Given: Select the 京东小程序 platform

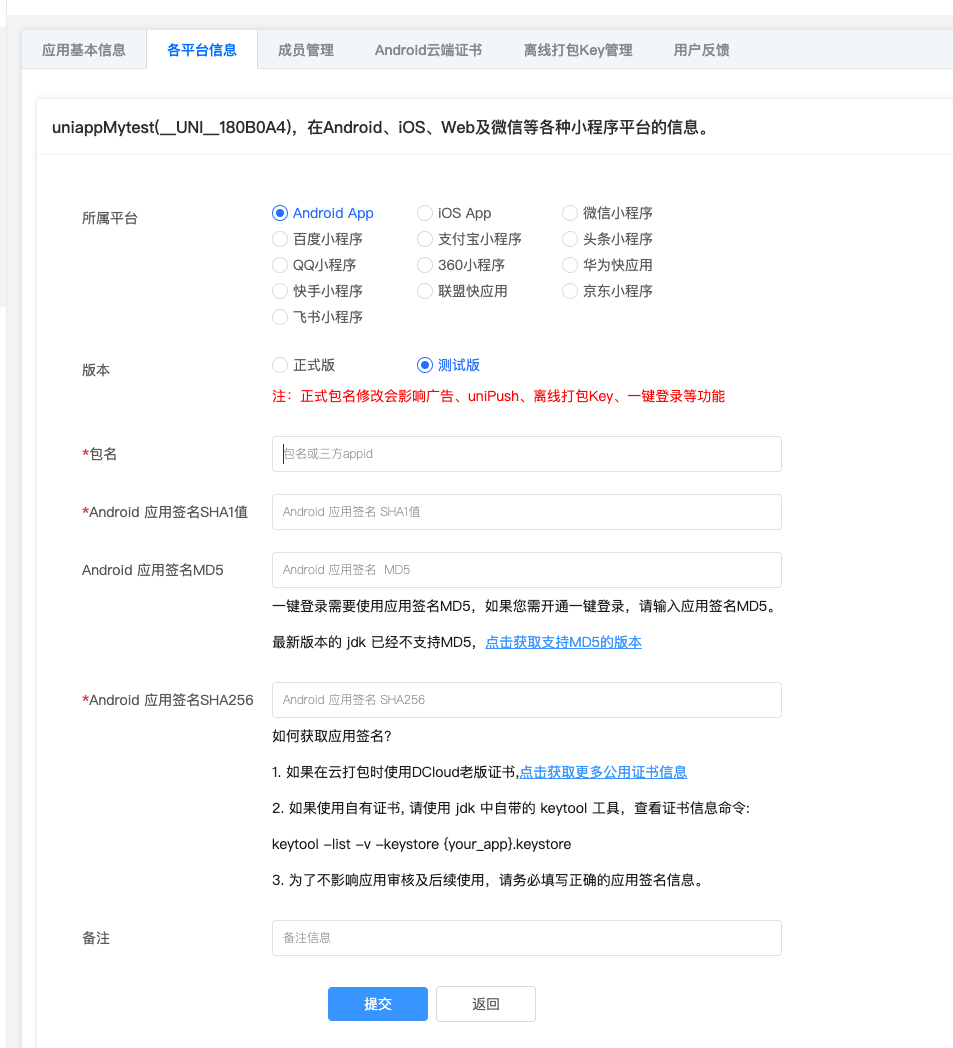Looking at the screenshot, I should pyautogui.click(x=571, y=291).
